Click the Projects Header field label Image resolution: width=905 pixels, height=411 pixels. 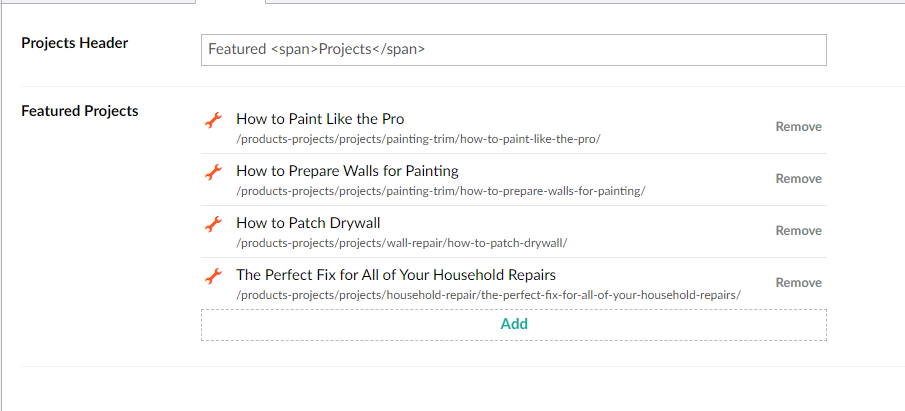[75, 43]
